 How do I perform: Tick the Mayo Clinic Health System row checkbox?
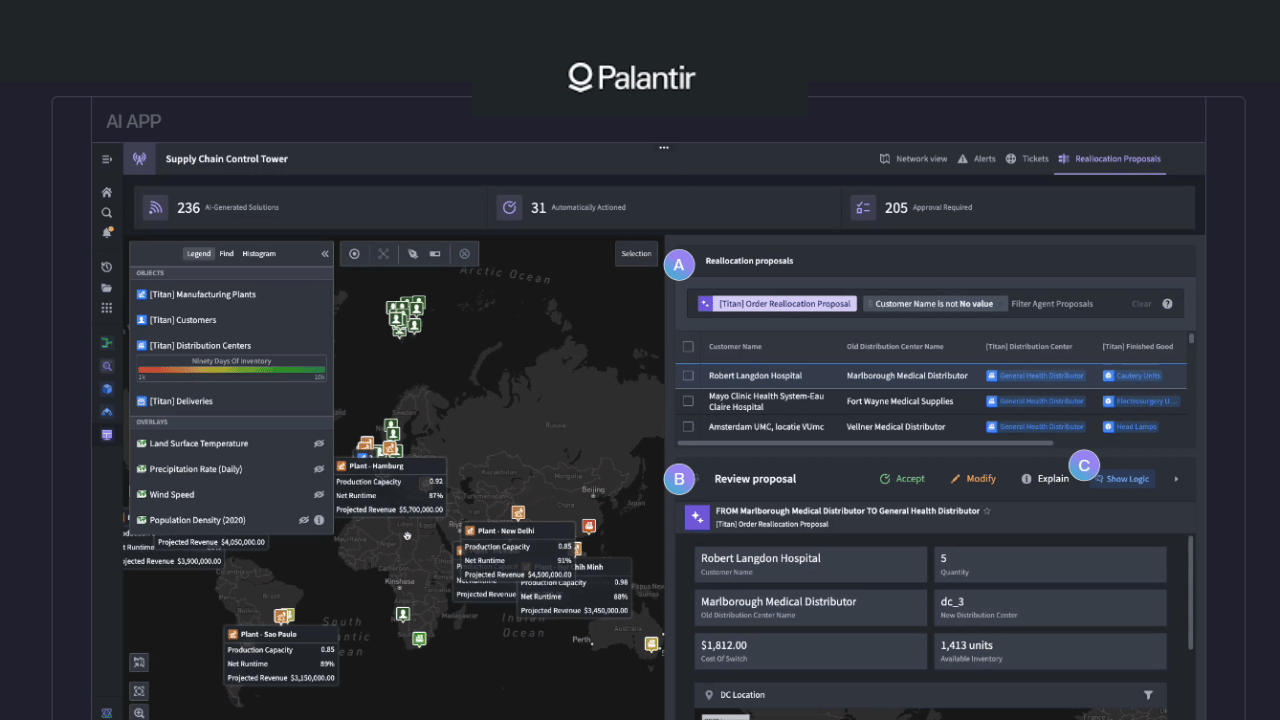(x=688, y=401)
